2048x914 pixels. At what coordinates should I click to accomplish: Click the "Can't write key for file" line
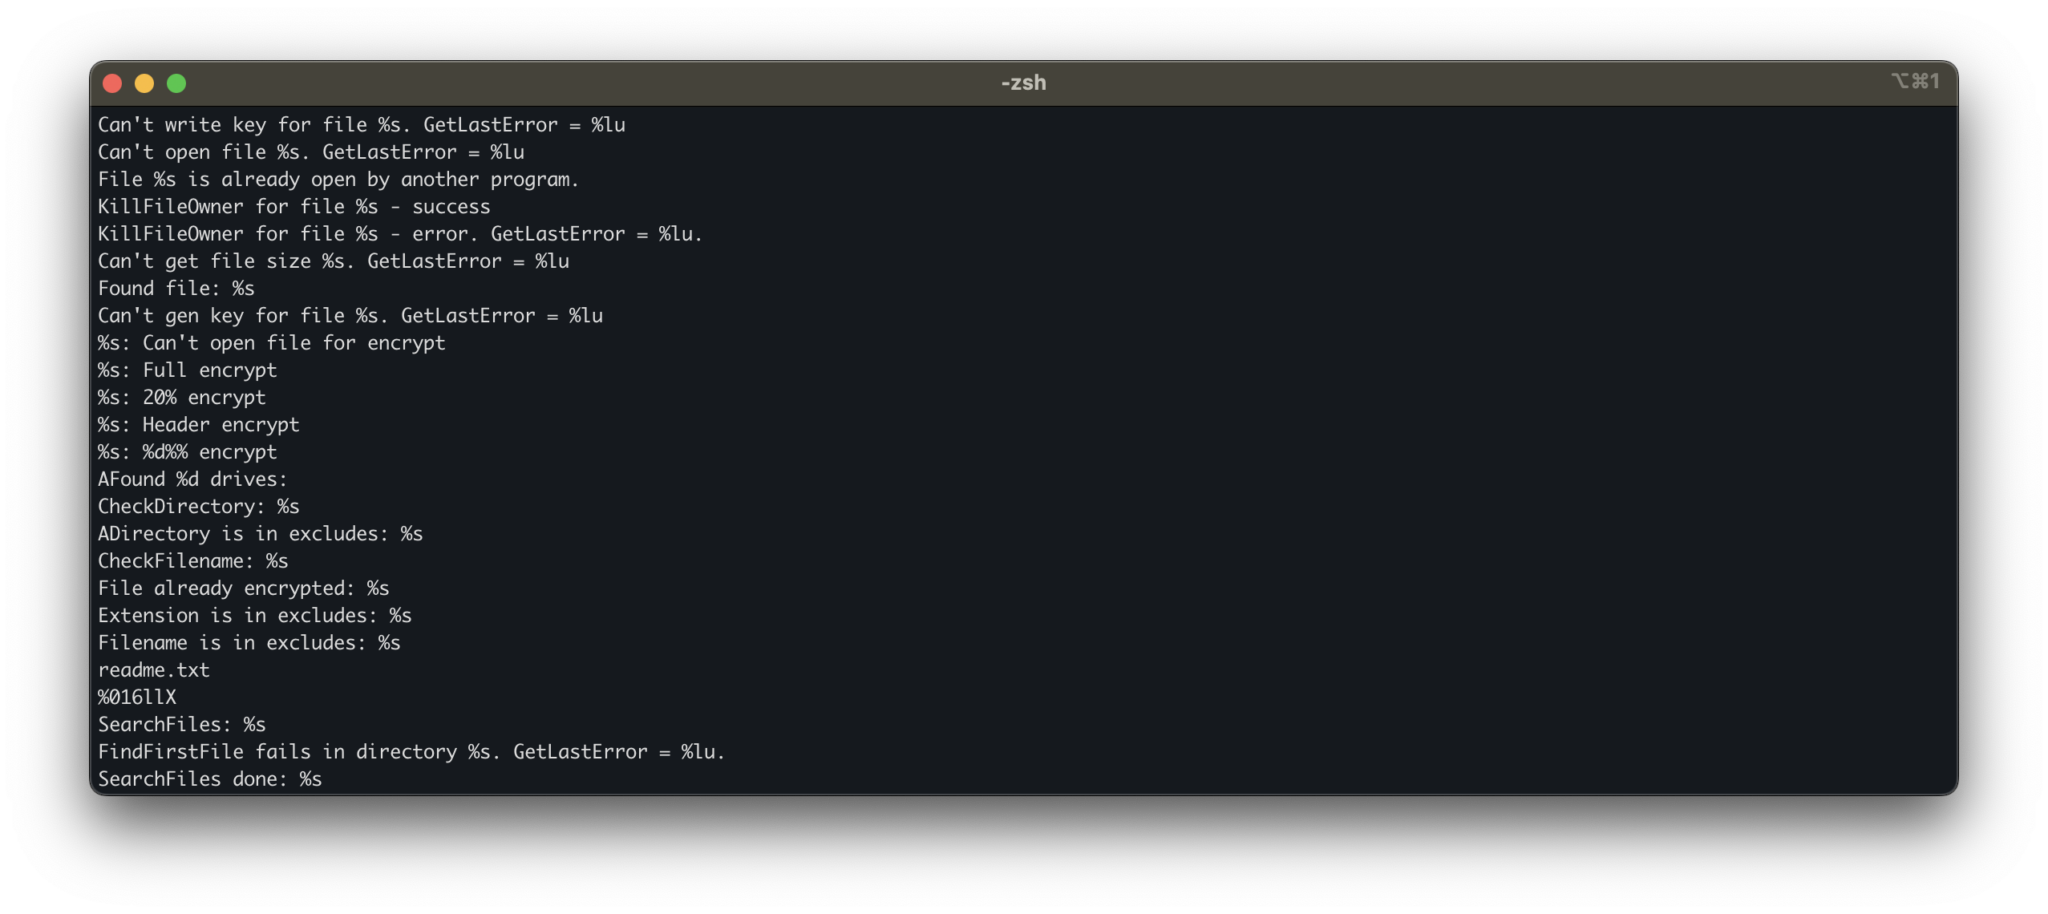pyautogui.click(x=361, y=125)
